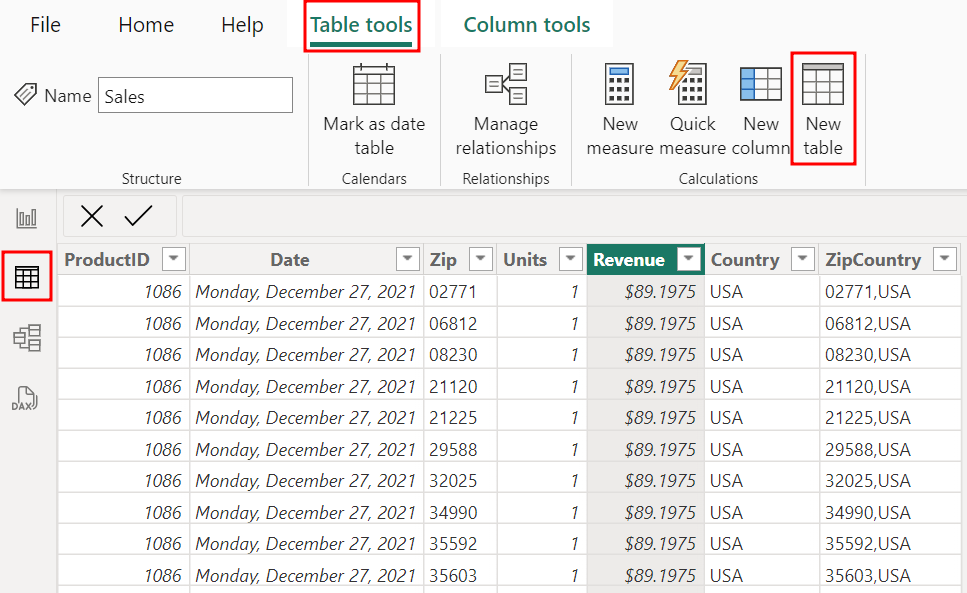Commit formula with the checkmark icon
967x593 pixels.
click(138, 216)
